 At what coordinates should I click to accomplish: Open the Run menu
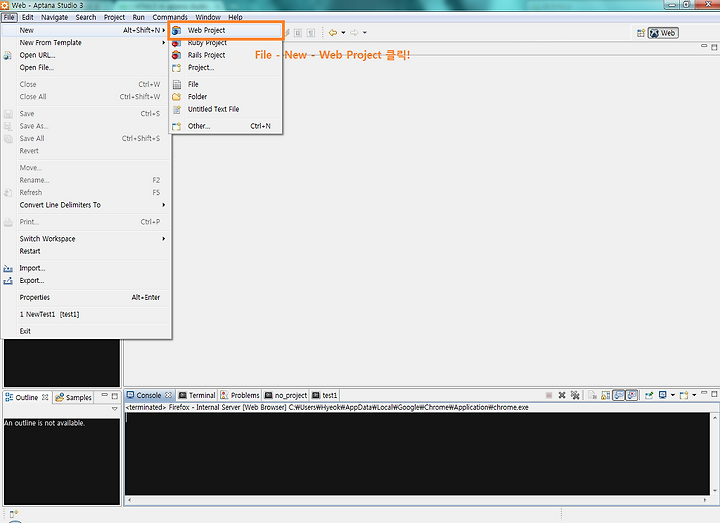[138, 17]
